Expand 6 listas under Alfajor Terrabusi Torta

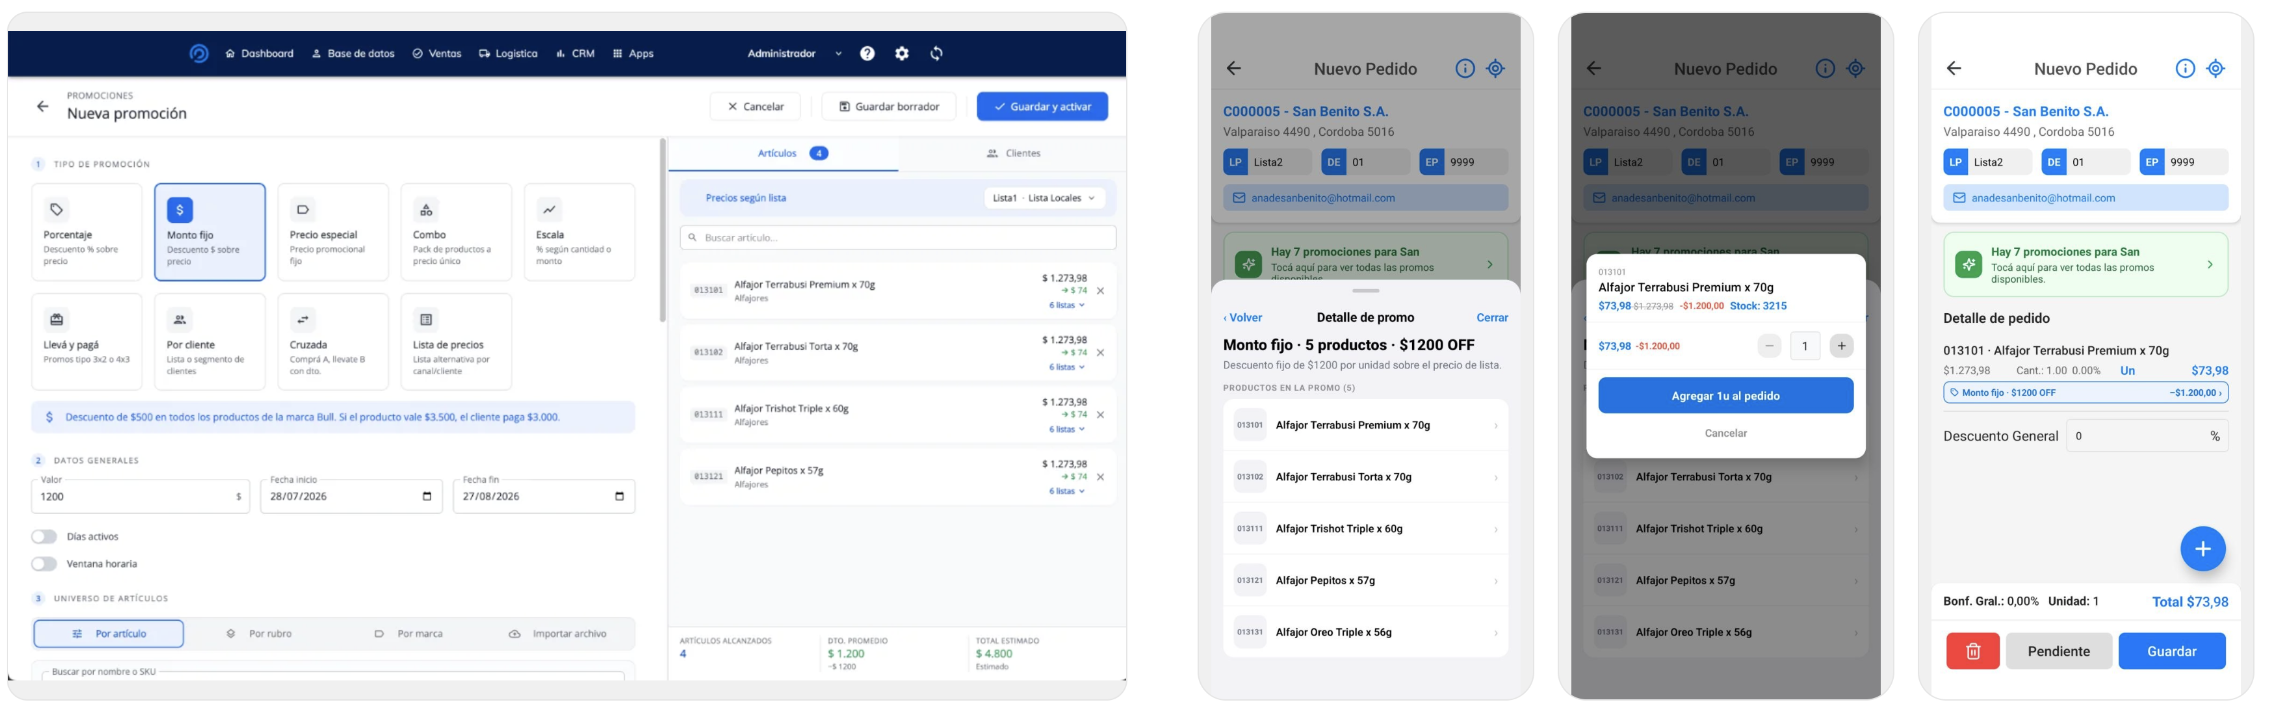click(1066, 367)
